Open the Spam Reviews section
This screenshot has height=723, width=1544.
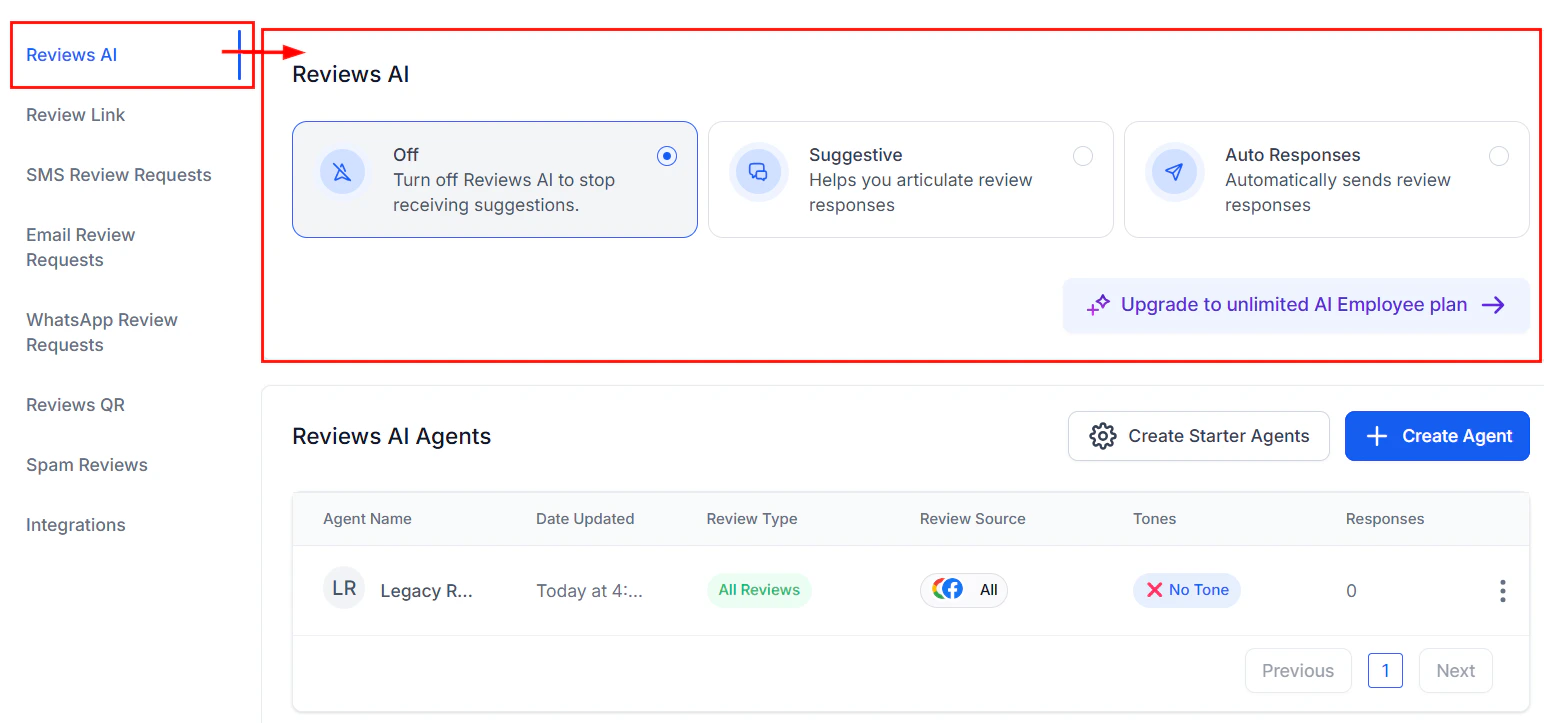point(86,464)
